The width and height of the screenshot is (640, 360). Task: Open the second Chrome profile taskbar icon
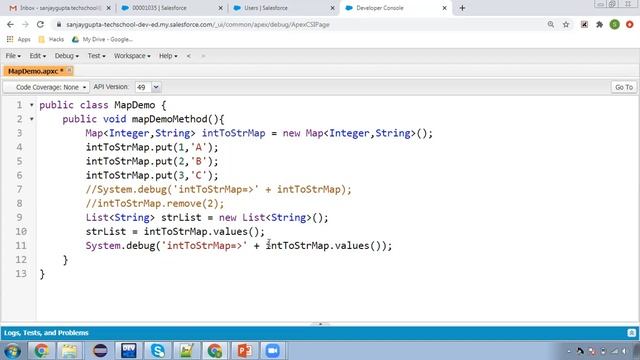[x=215, y=351]
